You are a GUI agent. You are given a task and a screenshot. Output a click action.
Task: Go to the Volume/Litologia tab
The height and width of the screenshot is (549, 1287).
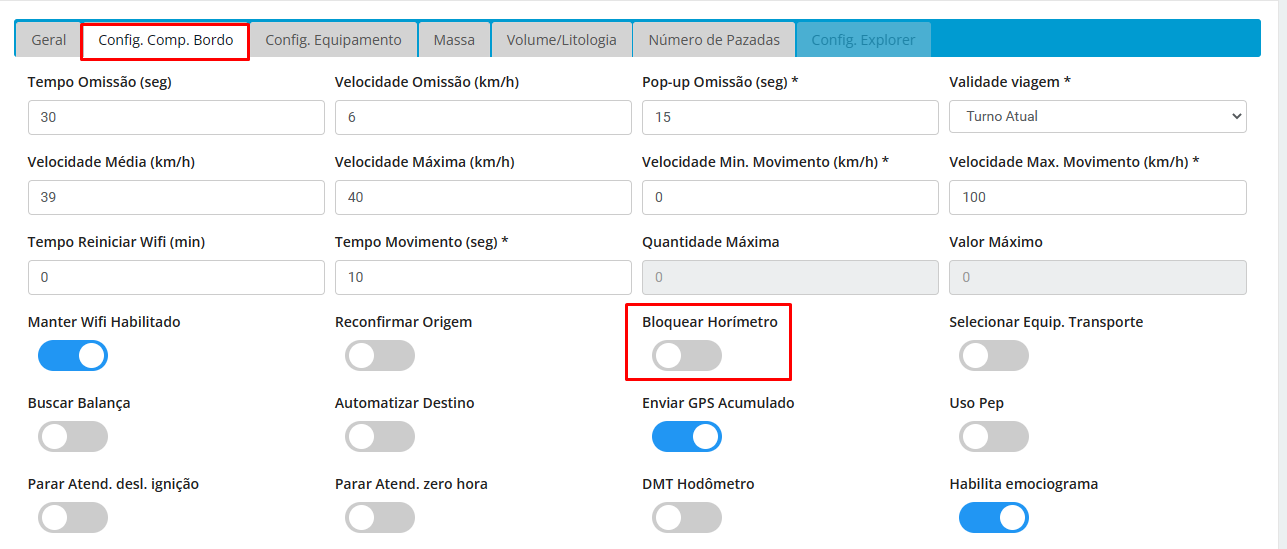pos(561,40)
